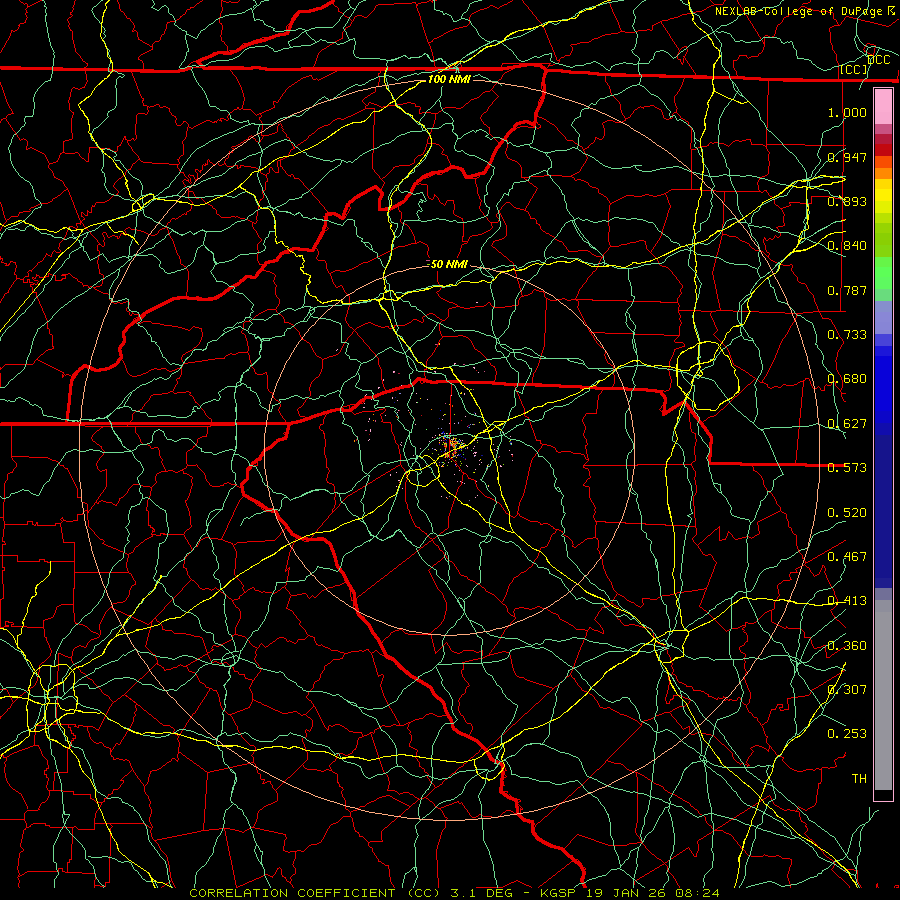Viewport: 900px width, 900px height.
Task: Click the 100 NMI range ring label
Action: 449,79
